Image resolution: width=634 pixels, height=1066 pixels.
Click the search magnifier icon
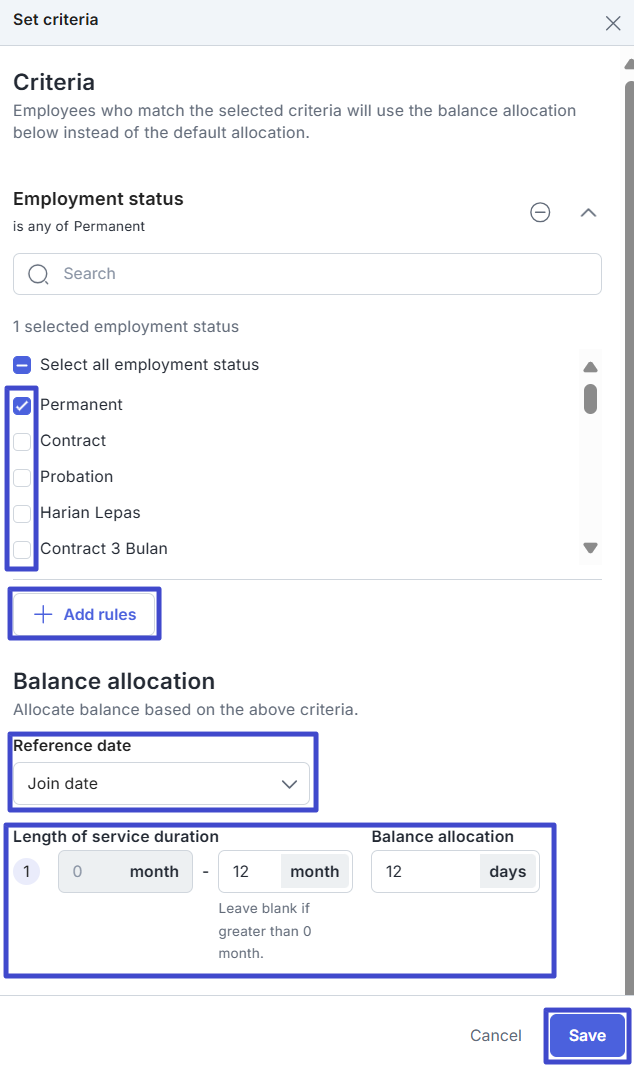38,274
